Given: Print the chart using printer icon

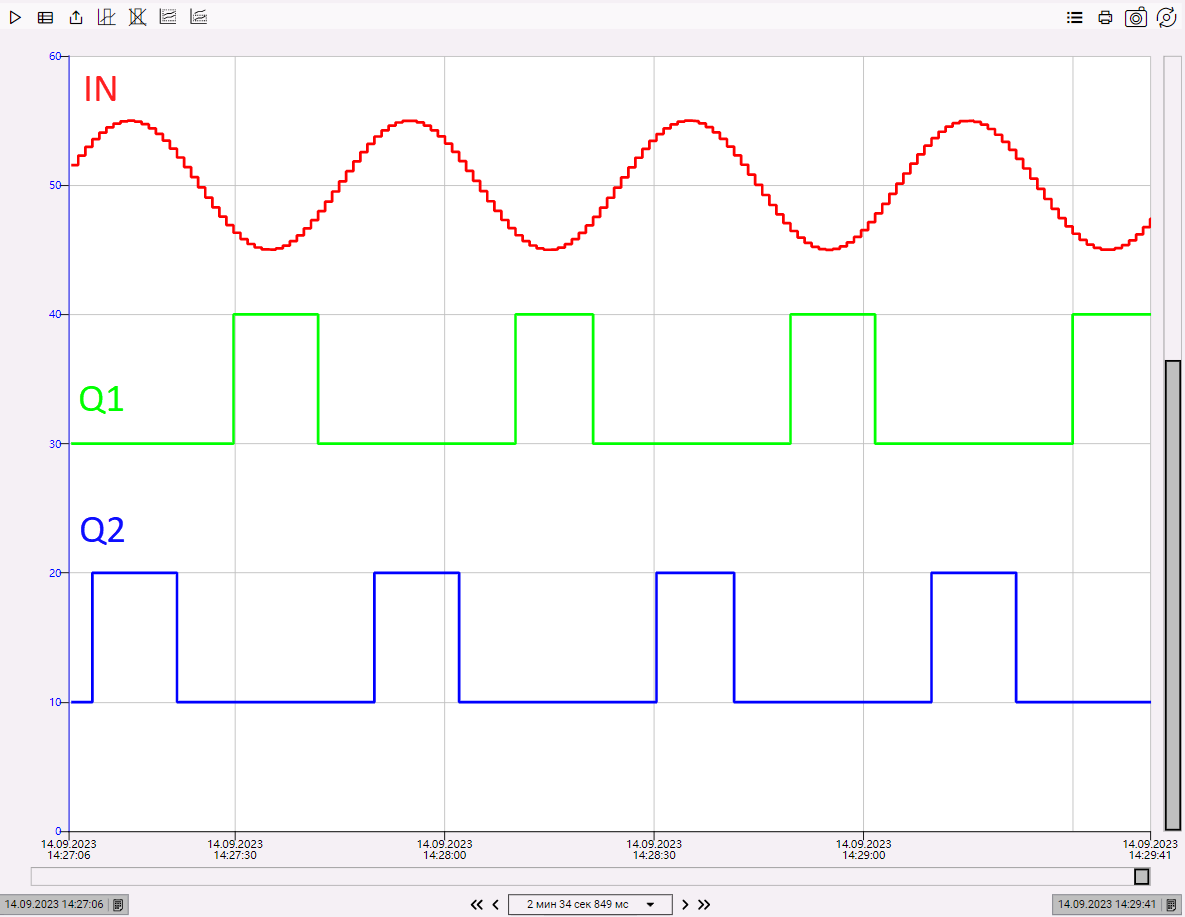Looking at the screenshot, I should [x=1105, y=17].
